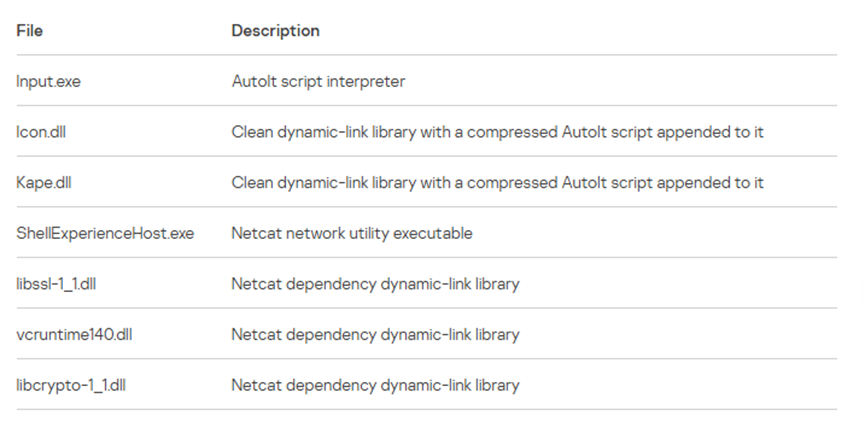Click the Kape.dll file entry
Viewport: 865px width, 422px height.
[x=46, y=183]
